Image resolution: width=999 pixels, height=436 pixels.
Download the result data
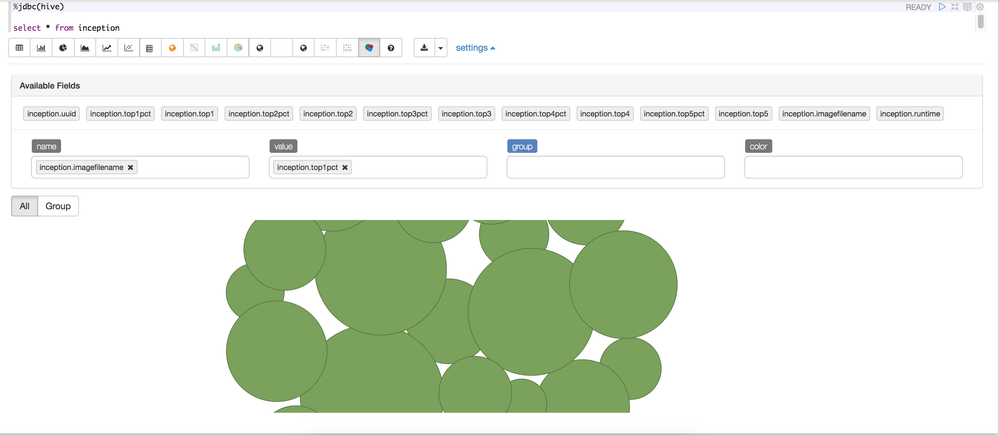424,48
